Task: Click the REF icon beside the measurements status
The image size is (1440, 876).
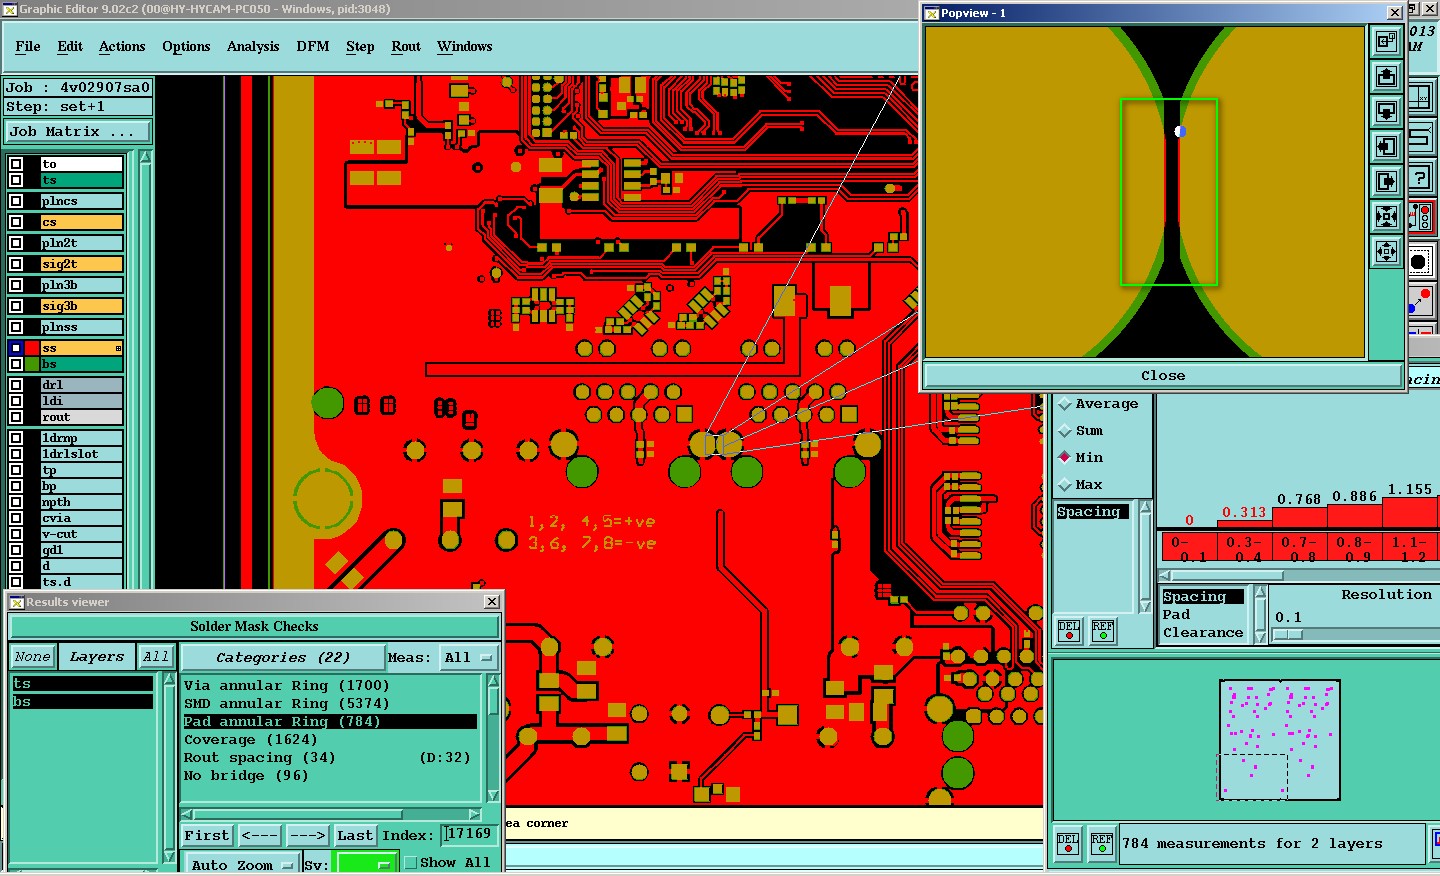Action: (x=1102, y=843)
